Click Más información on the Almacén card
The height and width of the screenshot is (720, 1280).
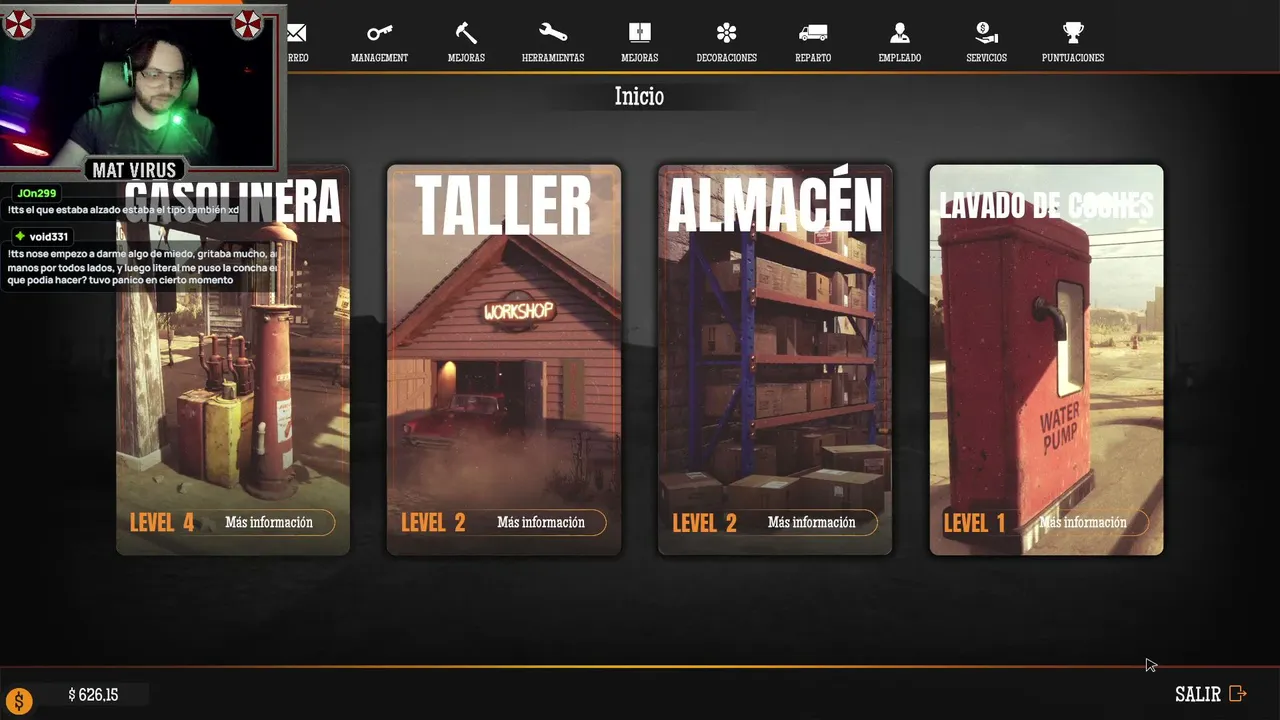pos(812,522)
